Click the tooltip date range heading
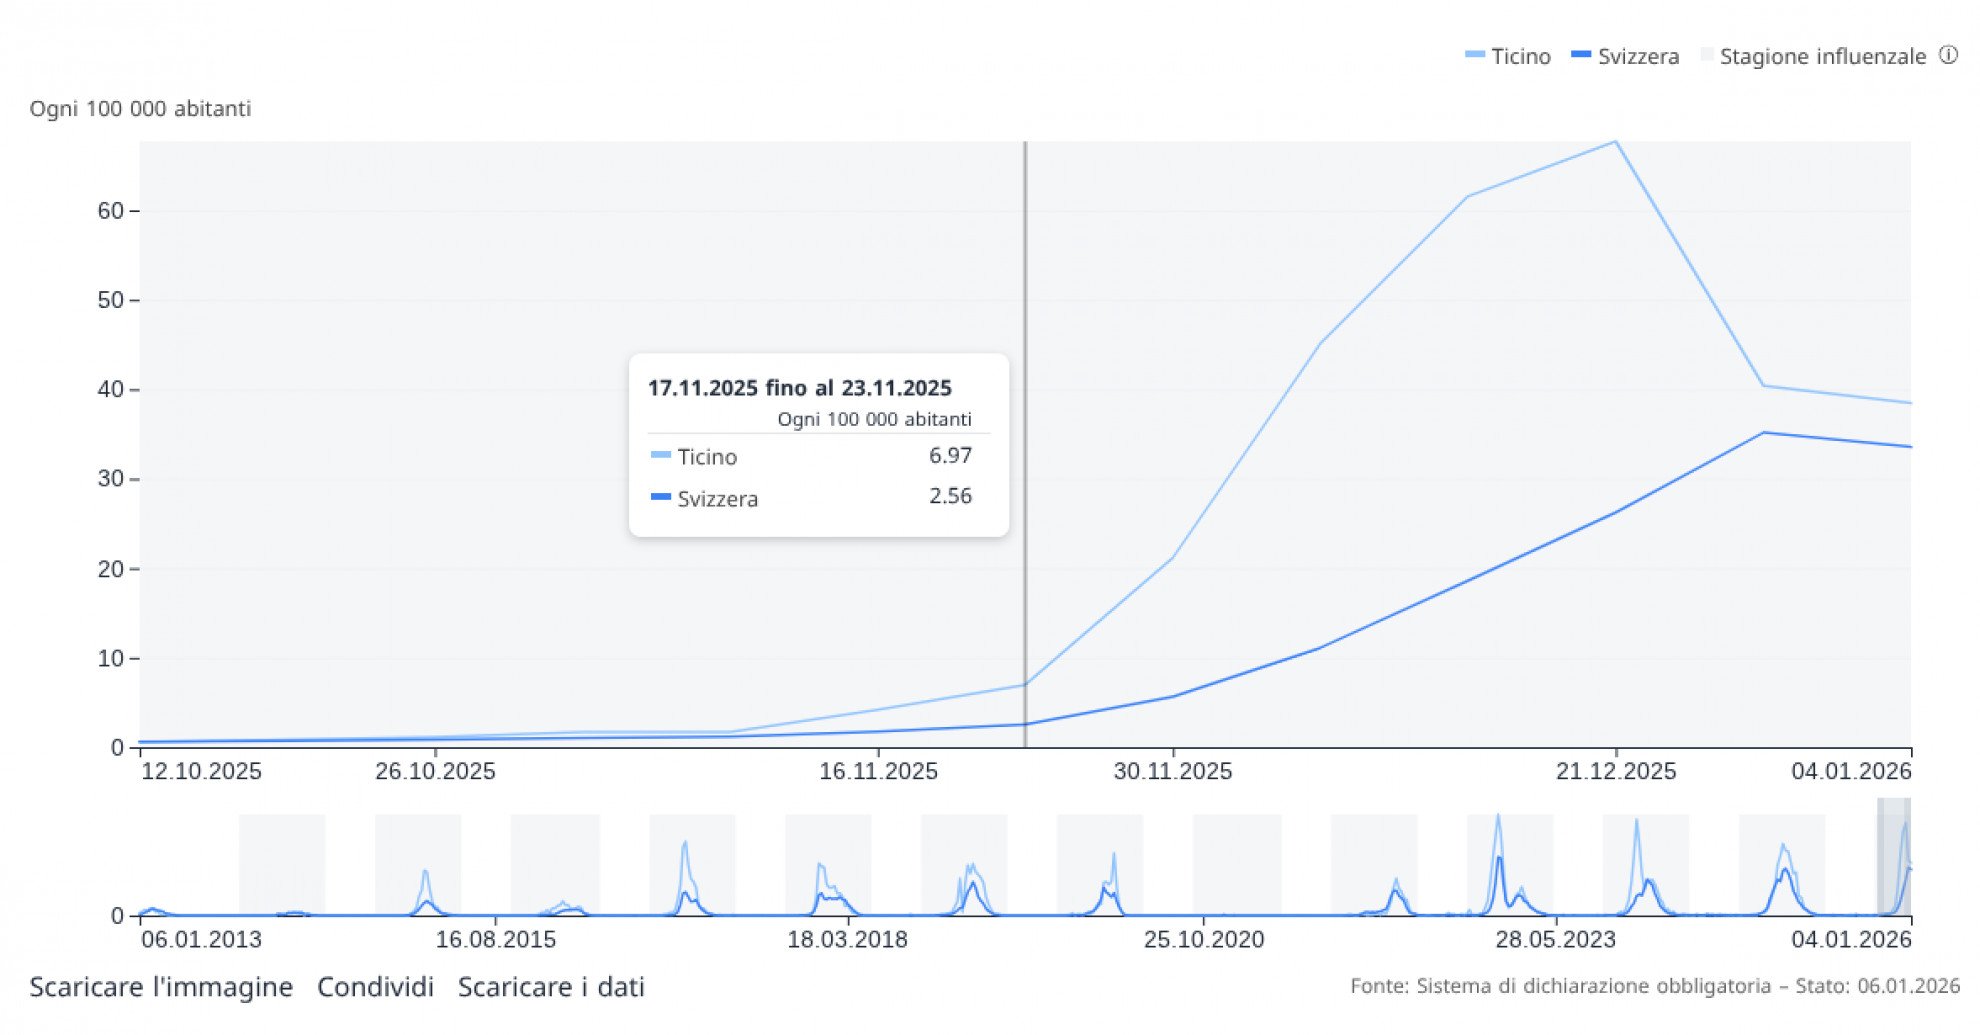 point(799,388)
